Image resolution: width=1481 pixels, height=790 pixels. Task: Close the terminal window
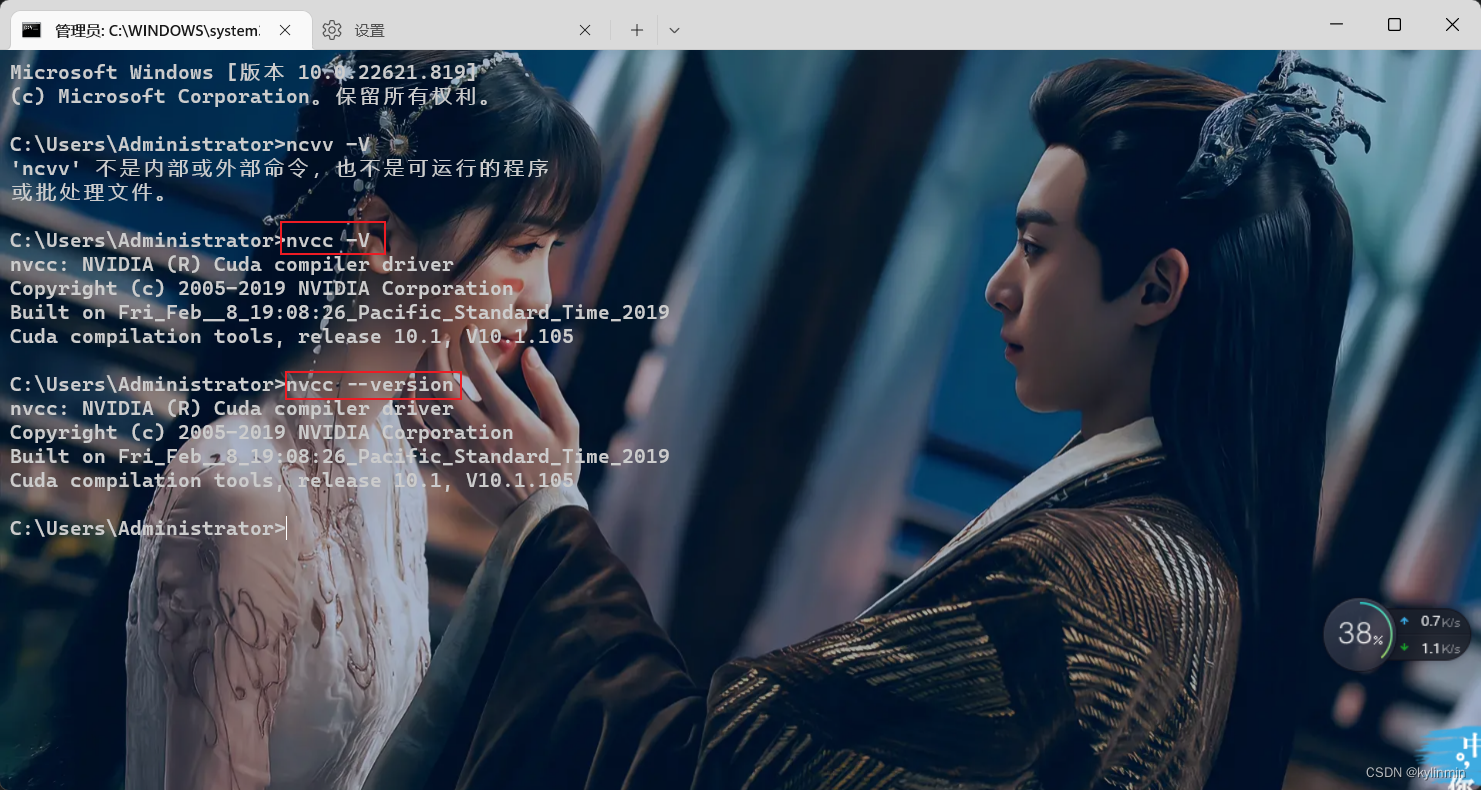pyautogui.click(x=1452, y=24)
